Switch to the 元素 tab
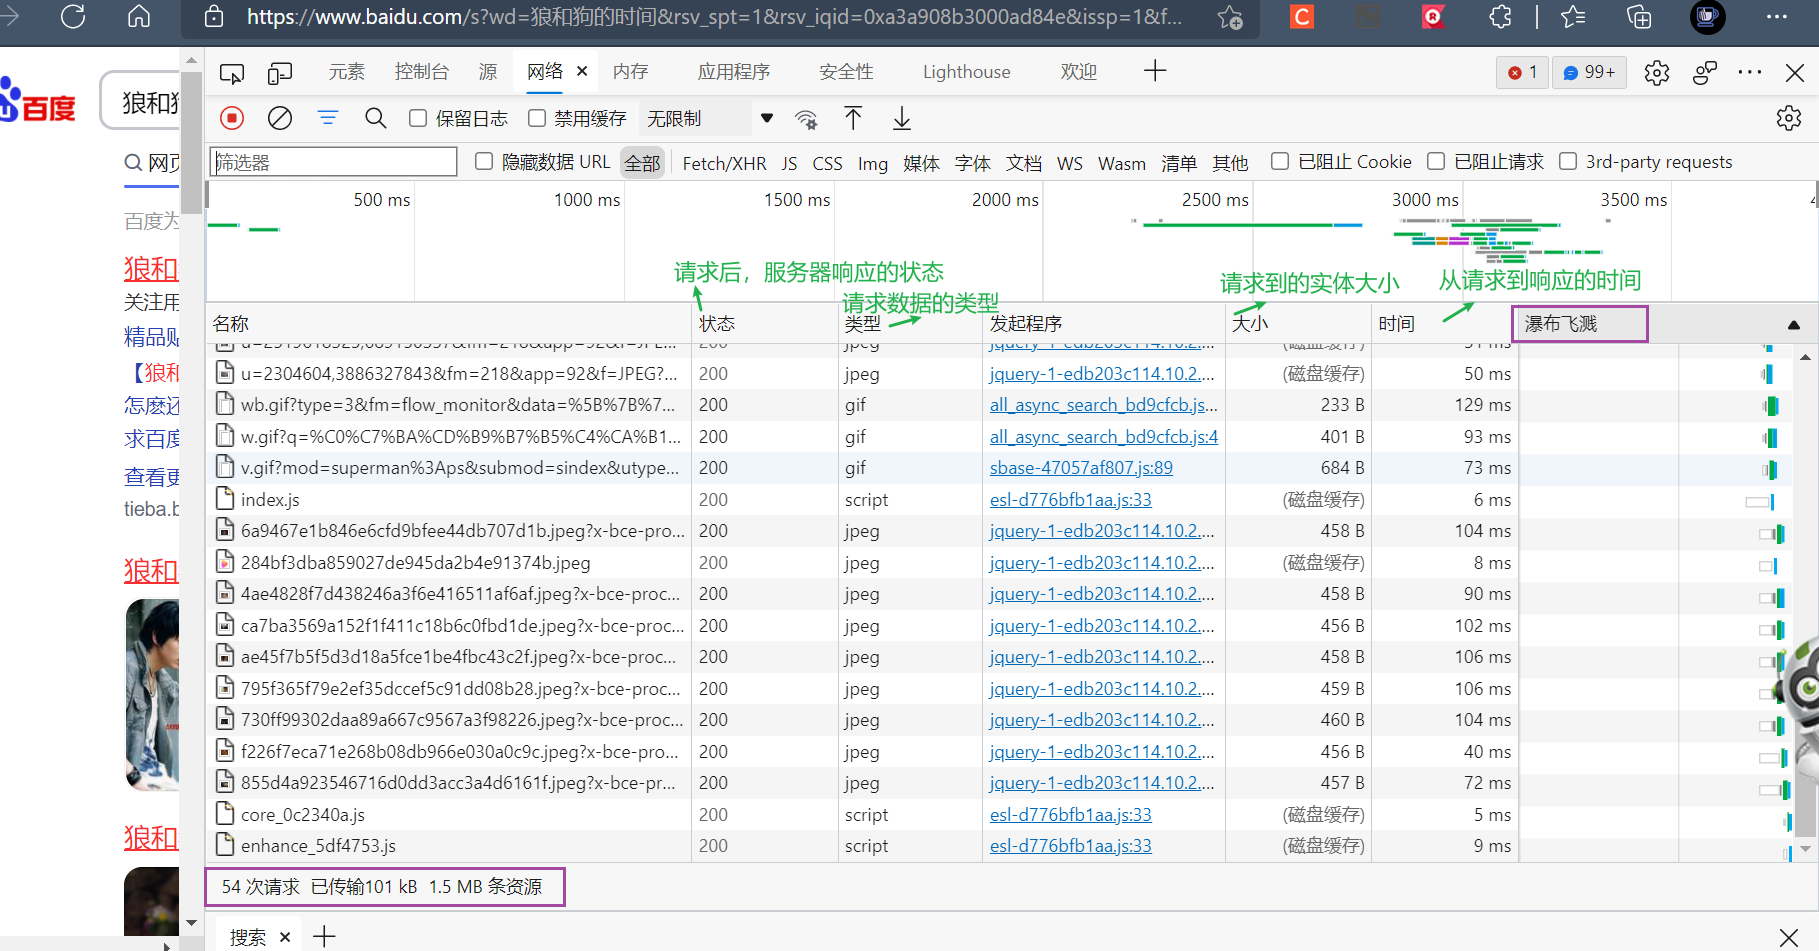1819x951 pixels. pyautogui.click(x=347, y=72)
